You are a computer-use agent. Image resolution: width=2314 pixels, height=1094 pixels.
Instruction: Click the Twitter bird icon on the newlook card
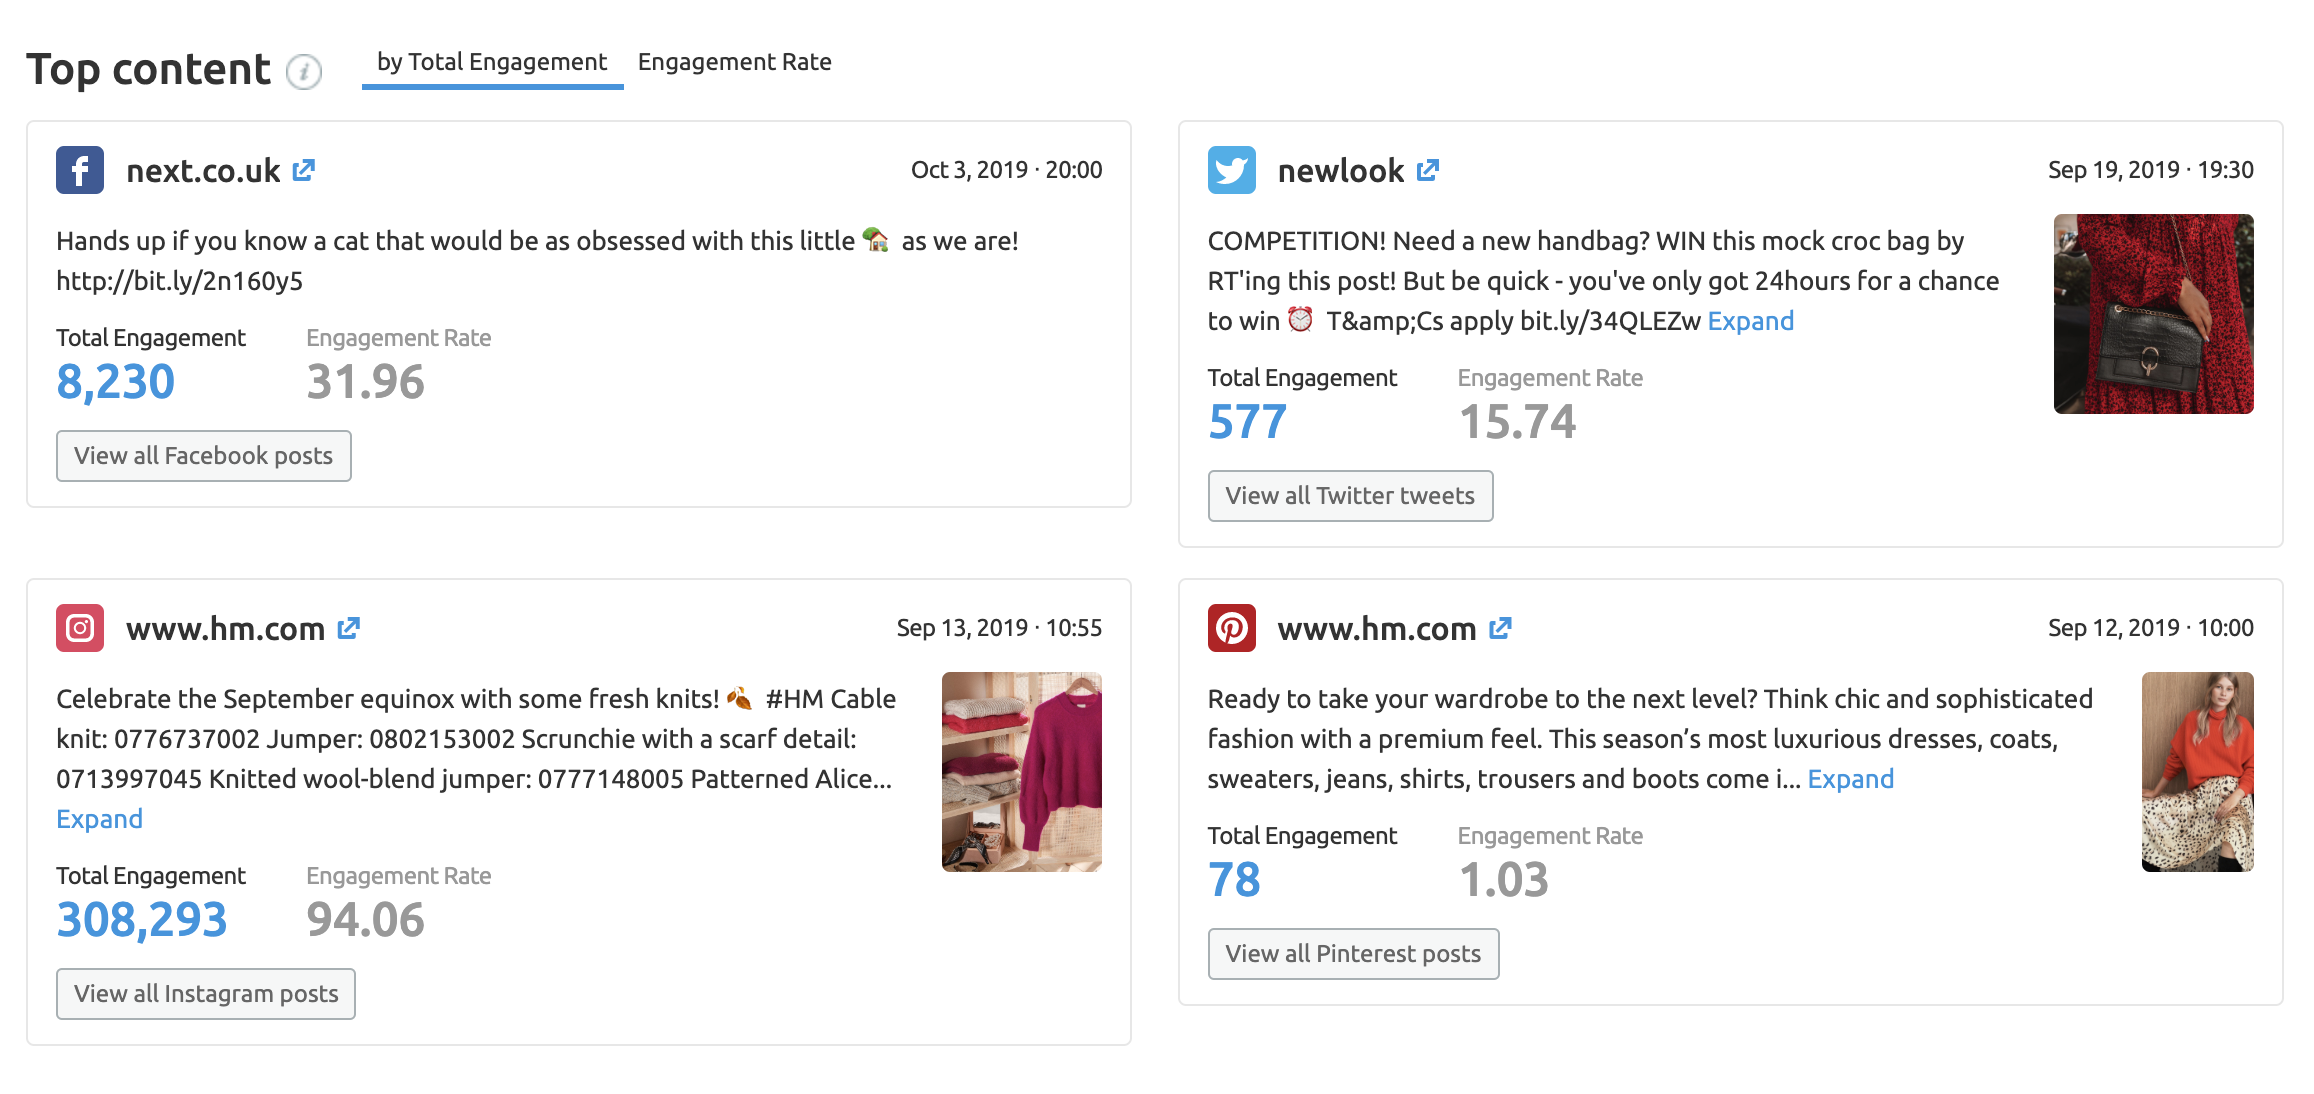click(x=1232, y=170)
